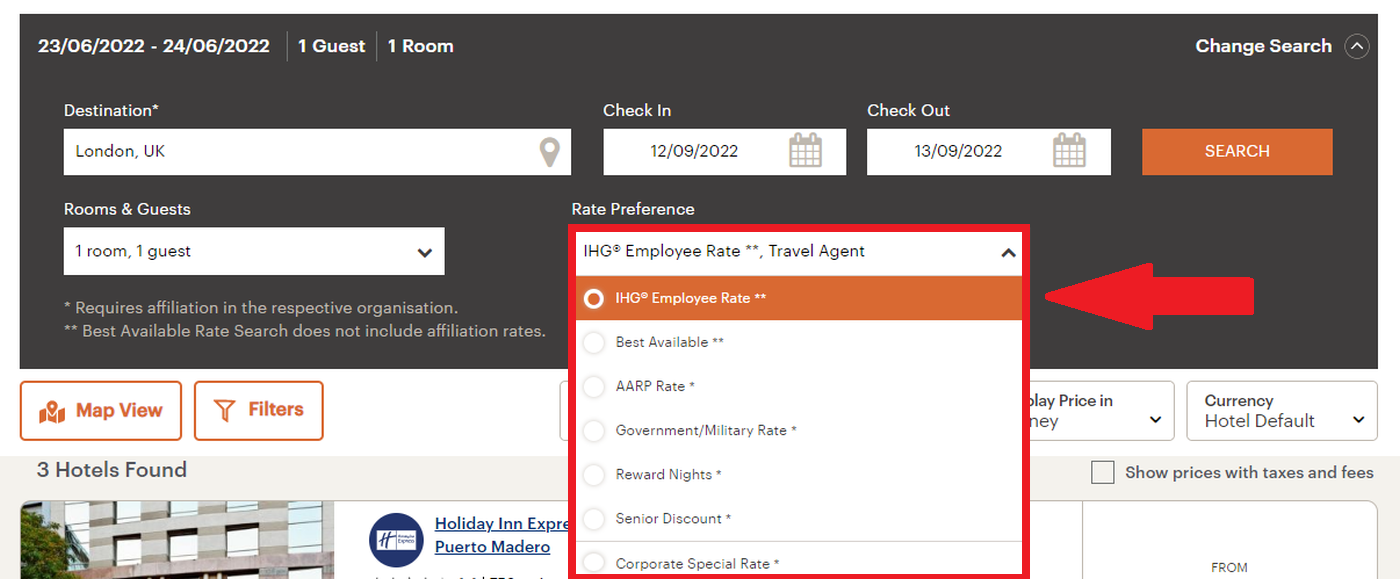Click the destination location pin icon
This screenshot has width=1400, height=579.
[x=549, y=152]
